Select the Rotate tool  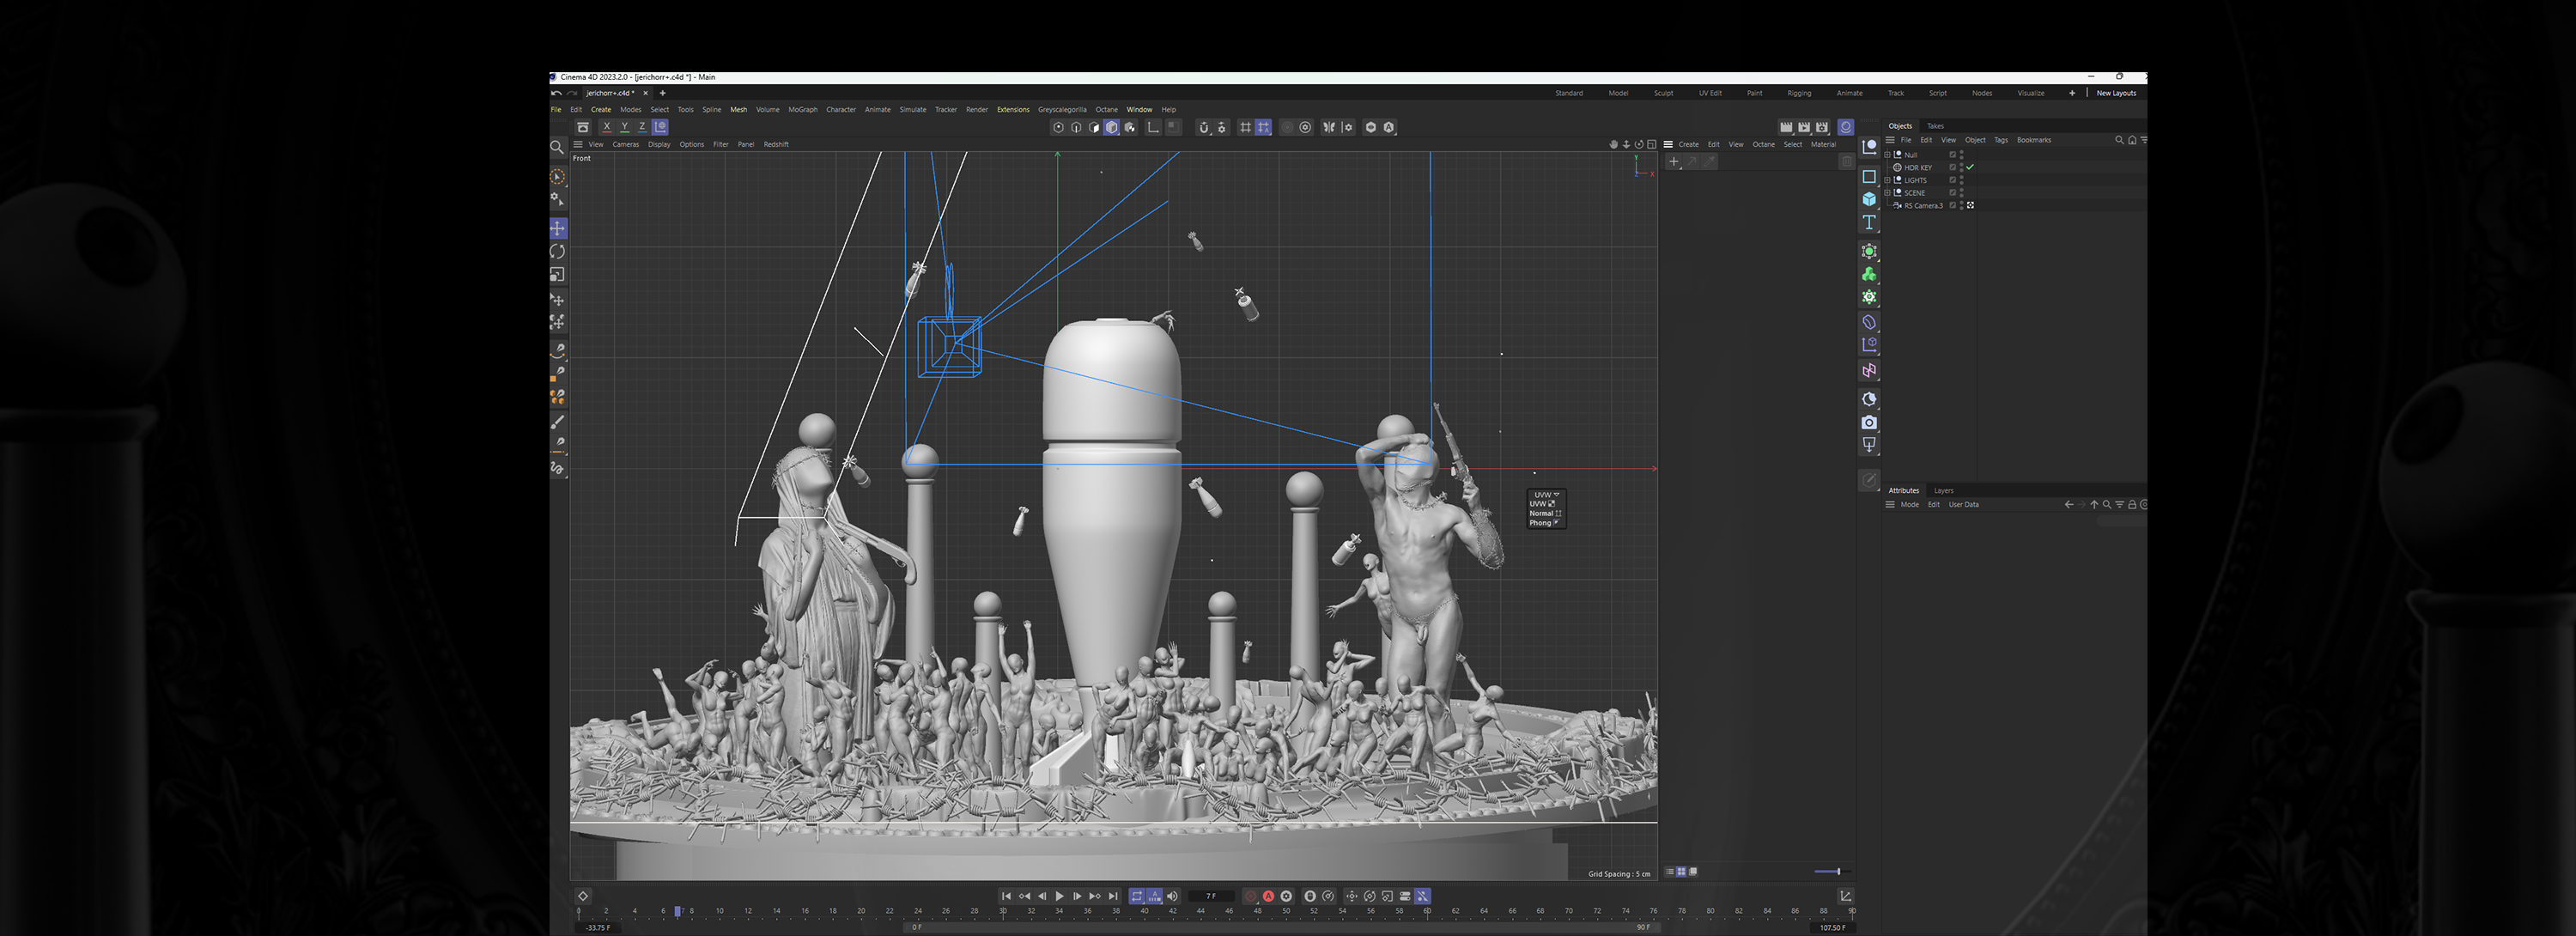click(x=558, y=251)
